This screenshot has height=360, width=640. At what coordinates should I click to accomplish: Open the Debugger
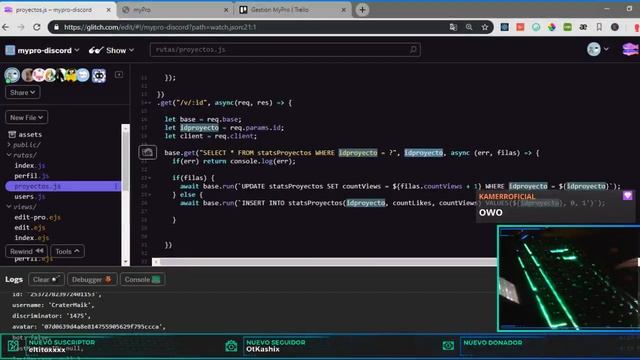click(92, 280)
